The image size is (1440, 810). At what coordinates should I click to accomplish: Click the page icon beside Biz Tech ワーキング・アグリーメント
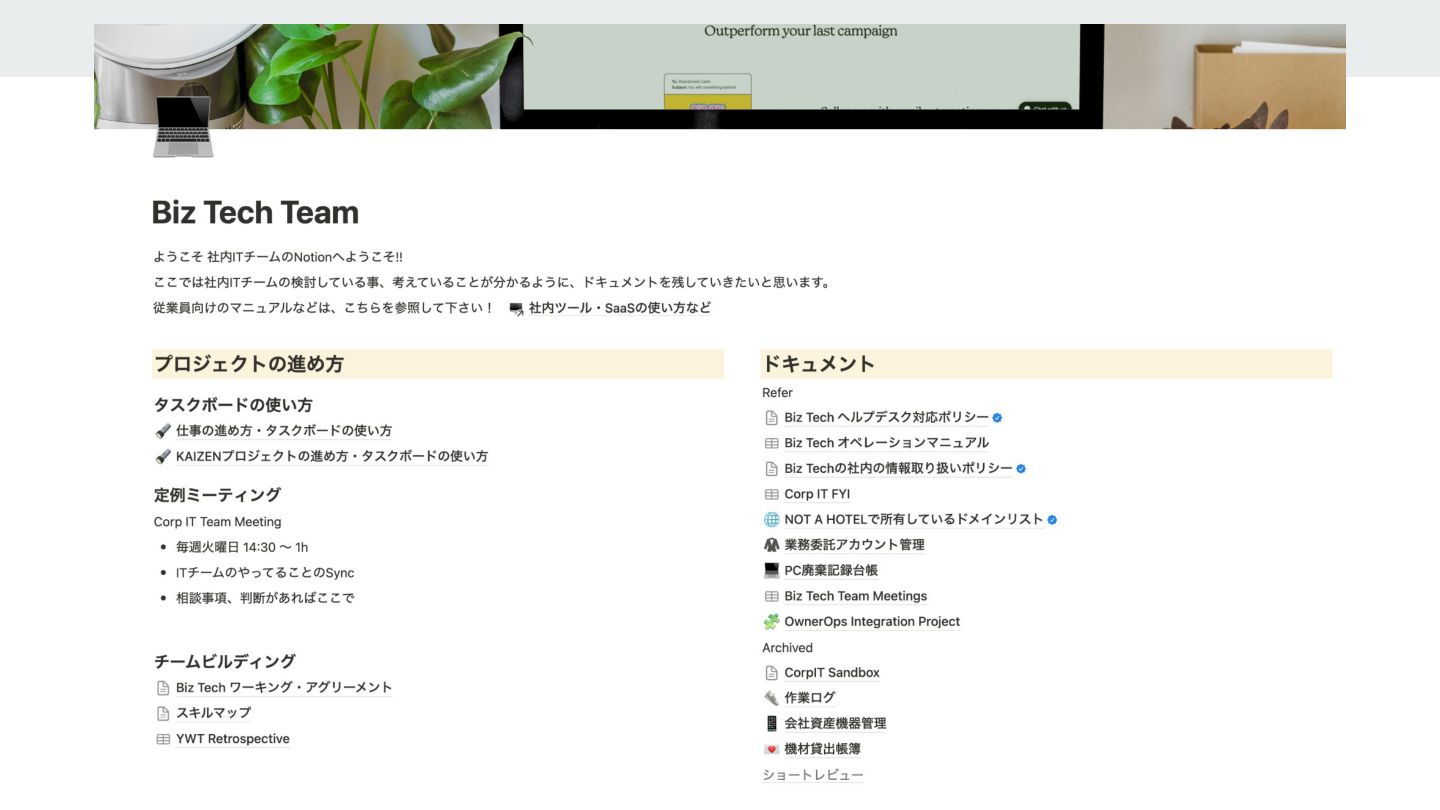pos(163,688)
